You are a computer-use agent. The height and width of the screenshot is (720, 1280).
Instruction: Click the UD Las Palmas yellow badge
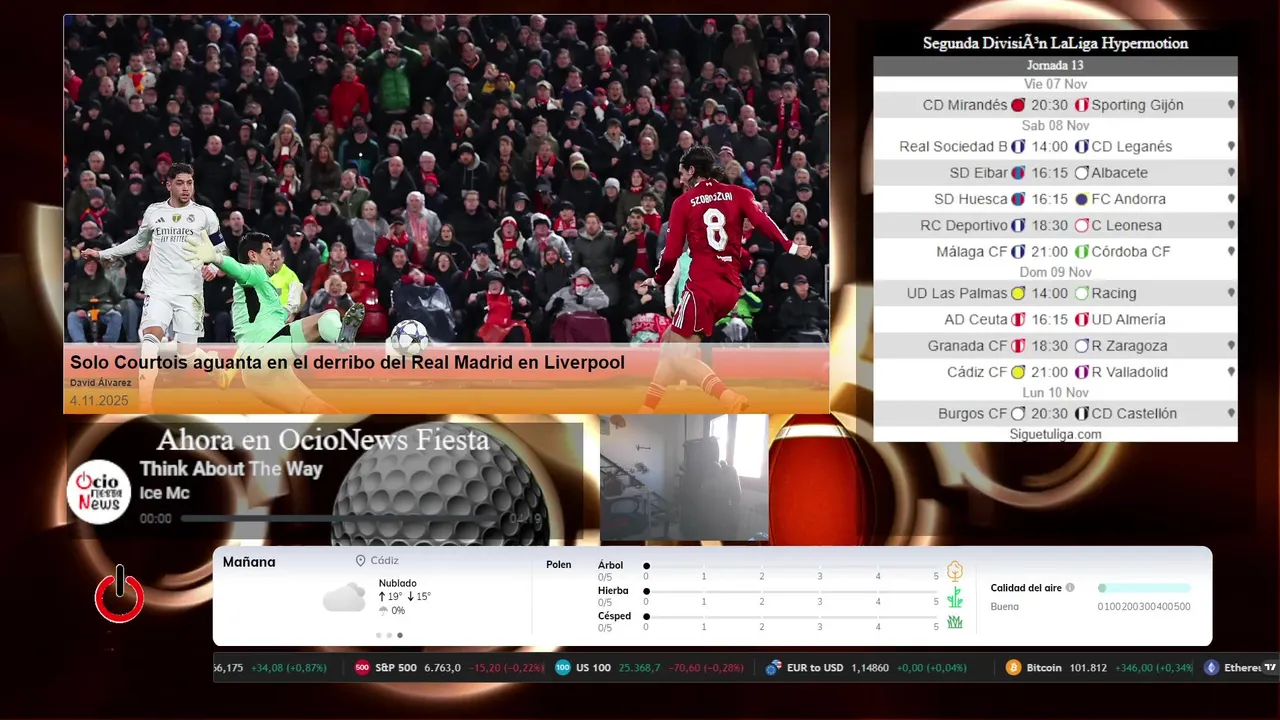coord(1018,293)
